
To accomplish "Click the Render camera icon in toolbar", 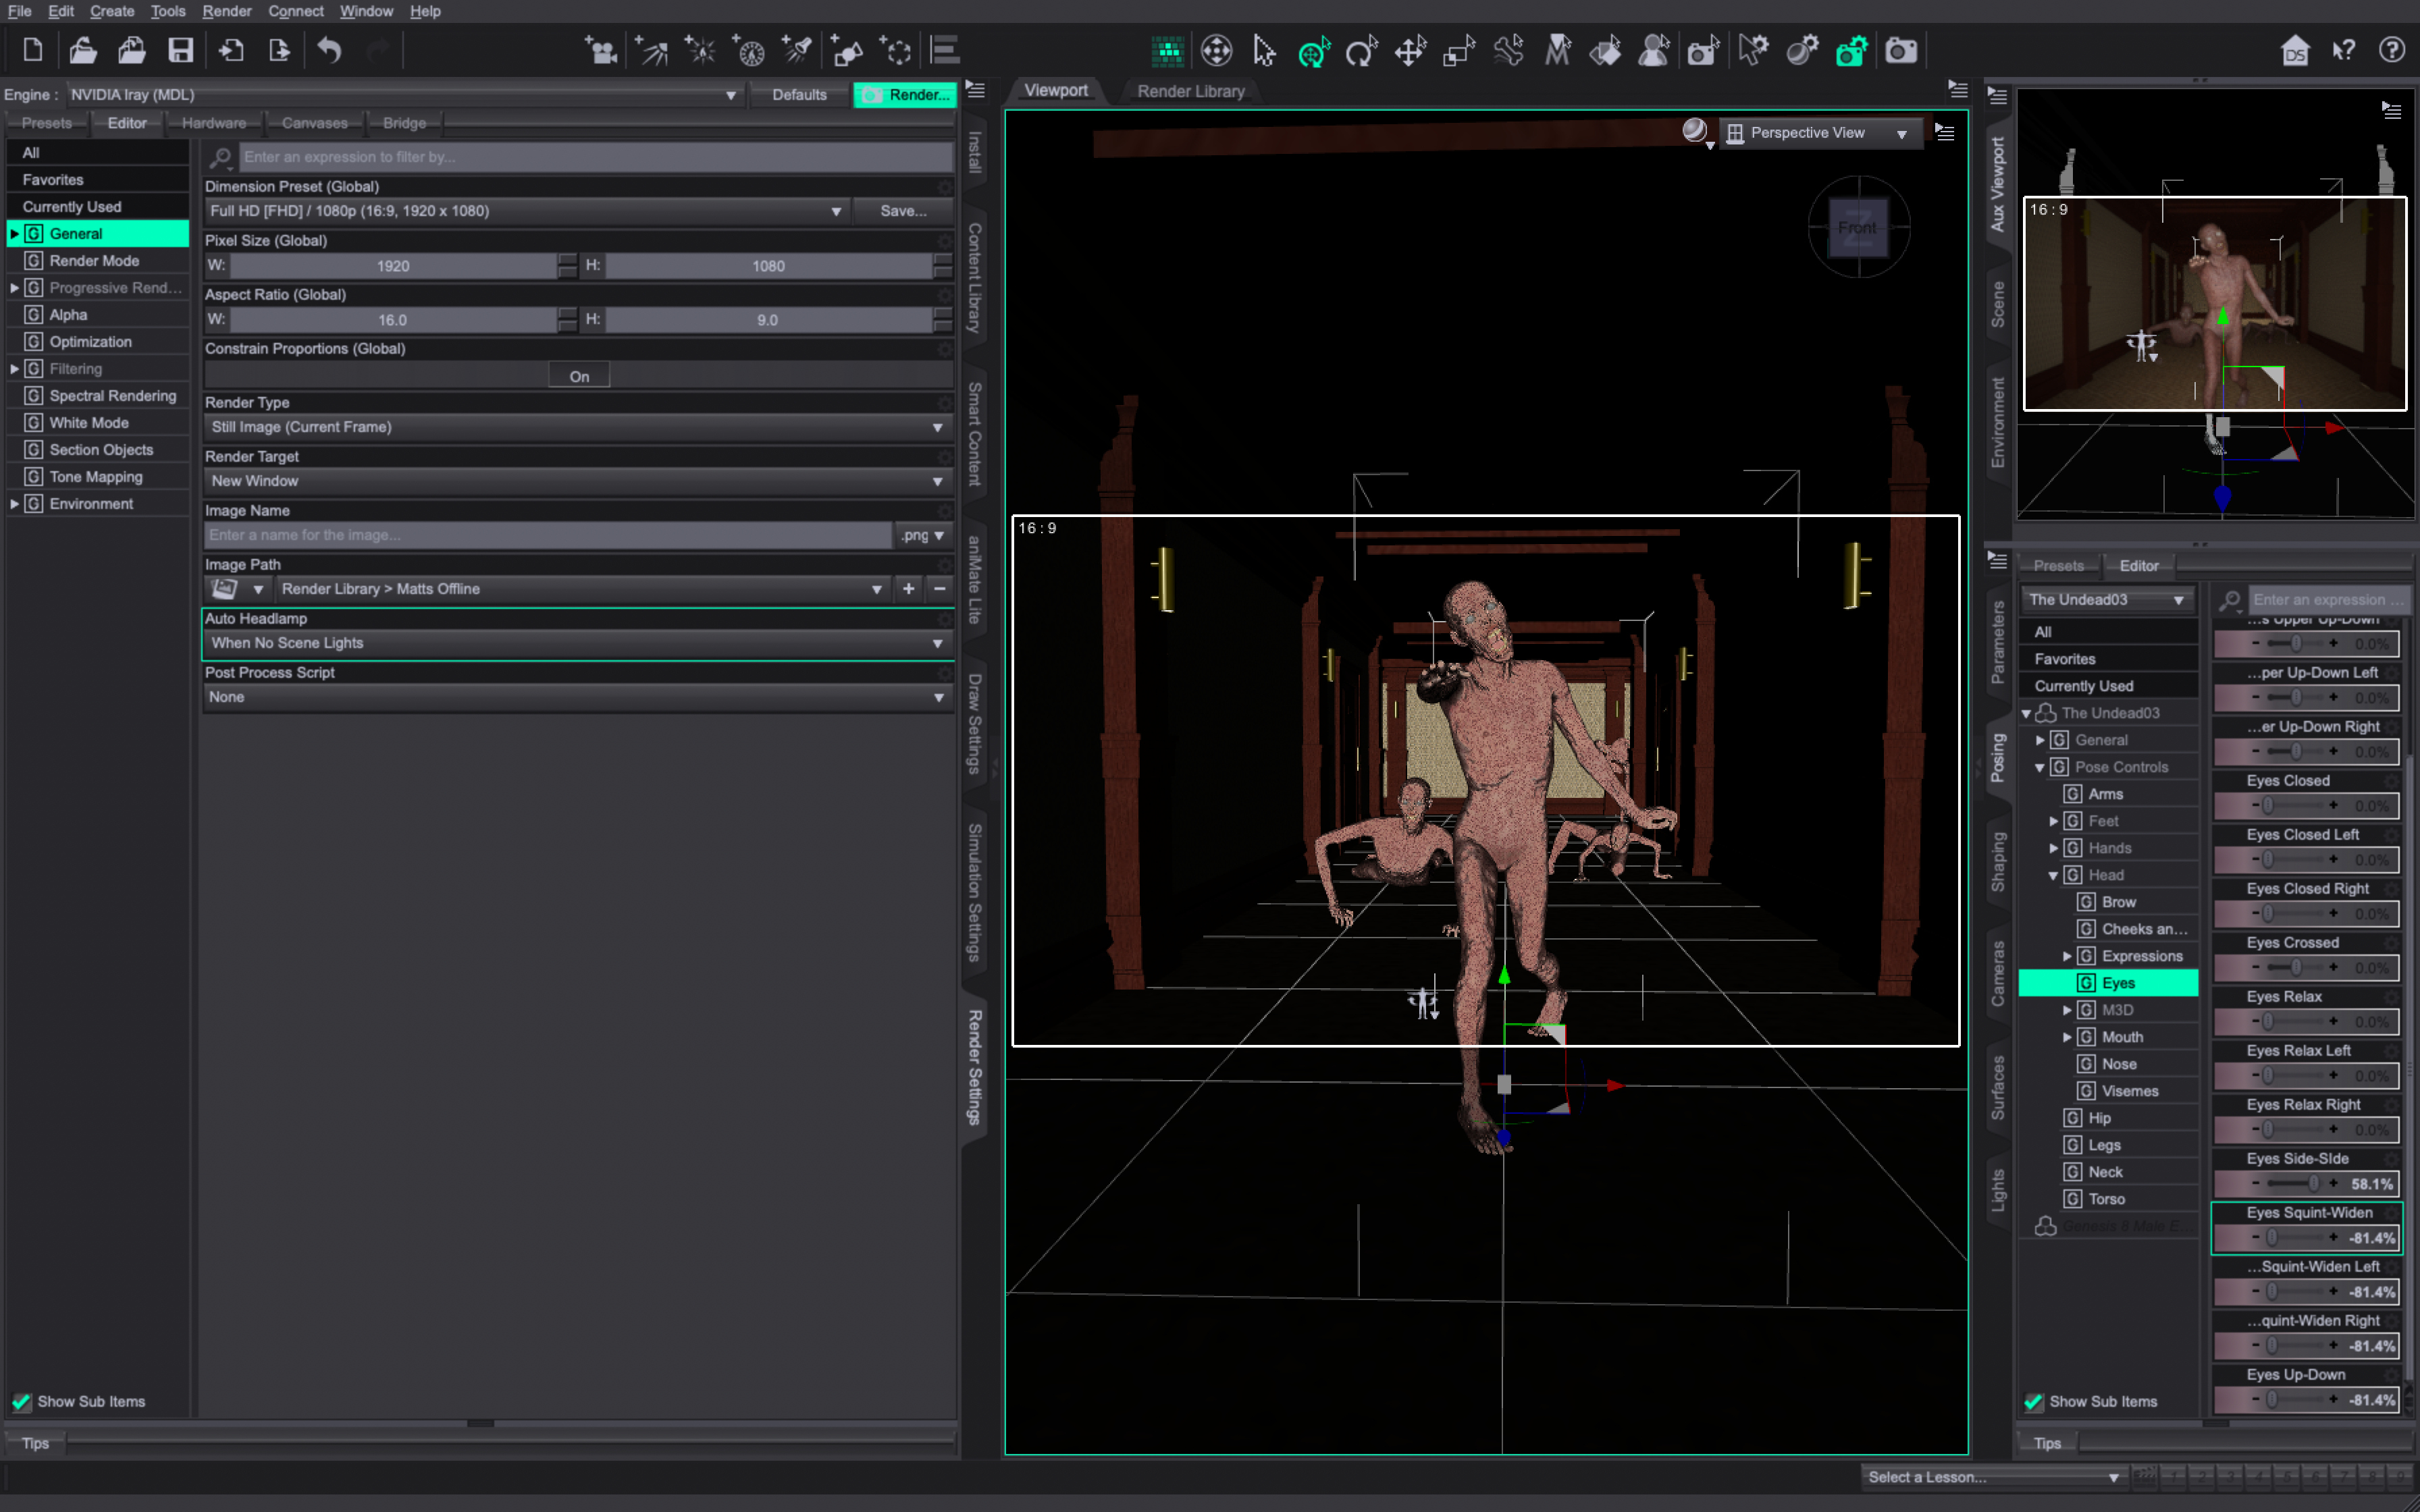I will (1900, 51).
